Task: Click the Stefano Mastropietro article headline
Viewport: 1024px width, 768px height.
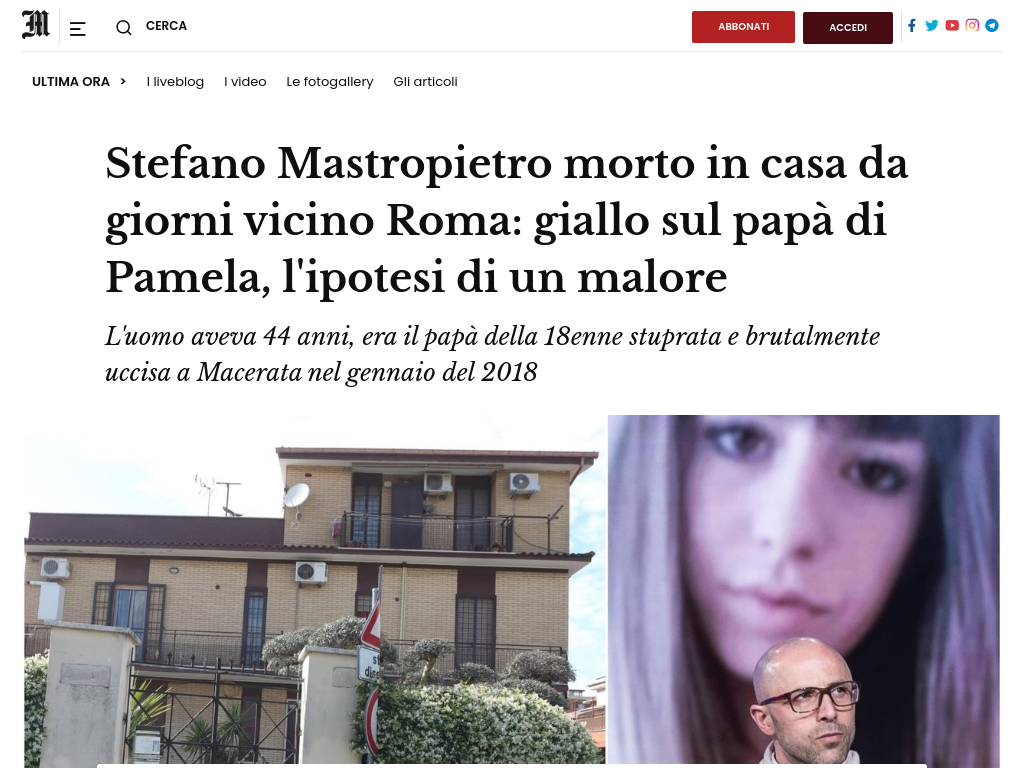Action: point(506,220)
